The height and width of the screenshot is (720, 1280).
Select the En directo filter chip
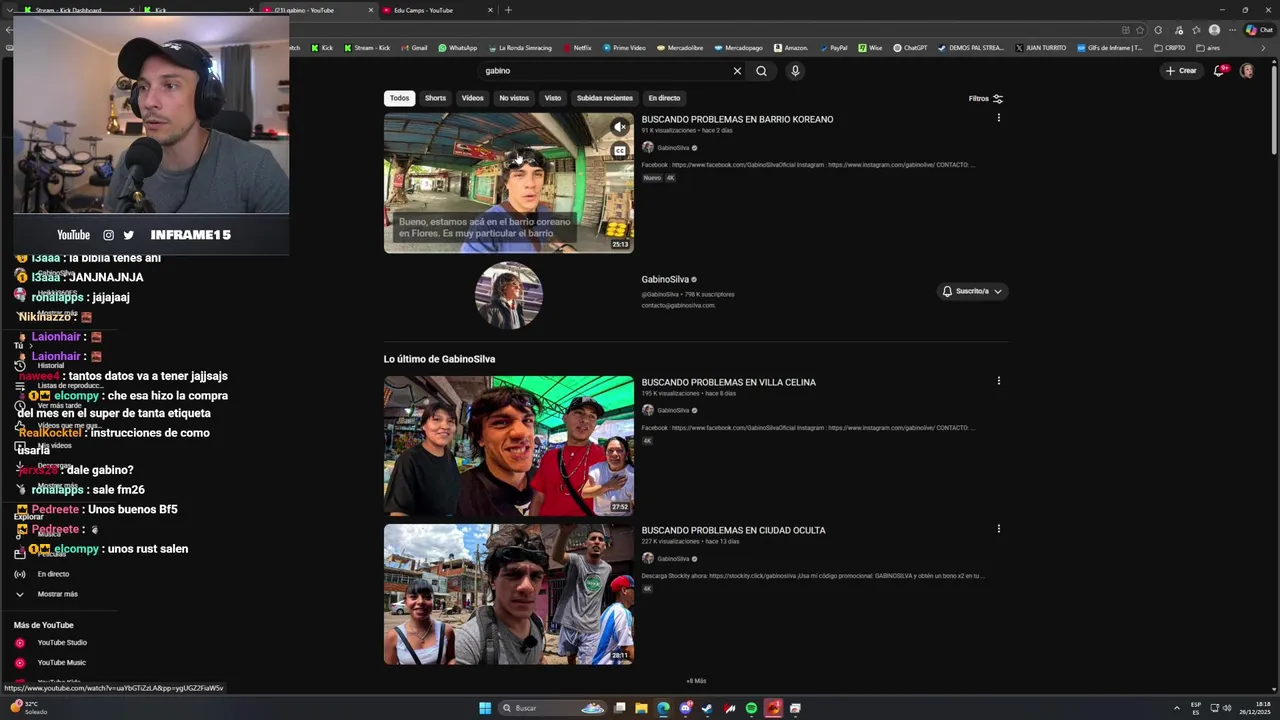(x=664, y=98)
